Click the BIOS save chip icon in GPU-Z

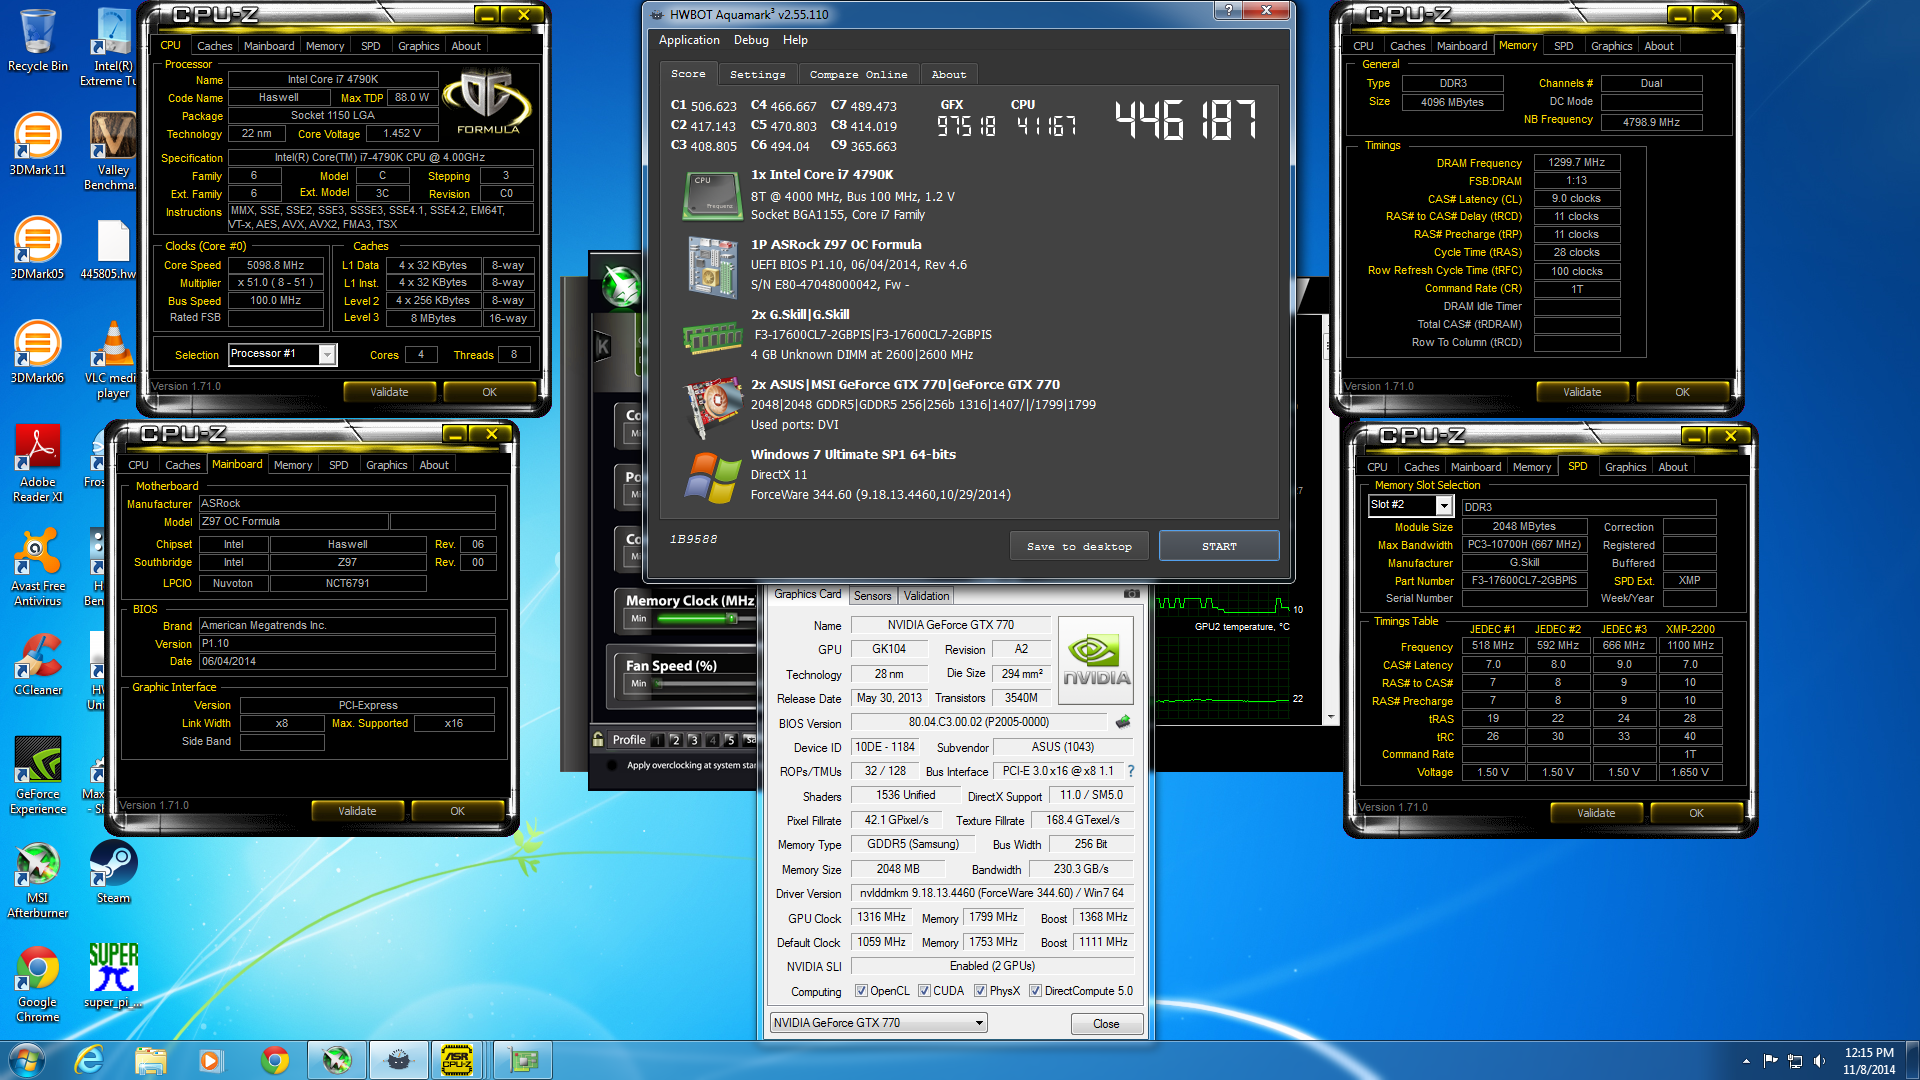(x=1123, y=722)
